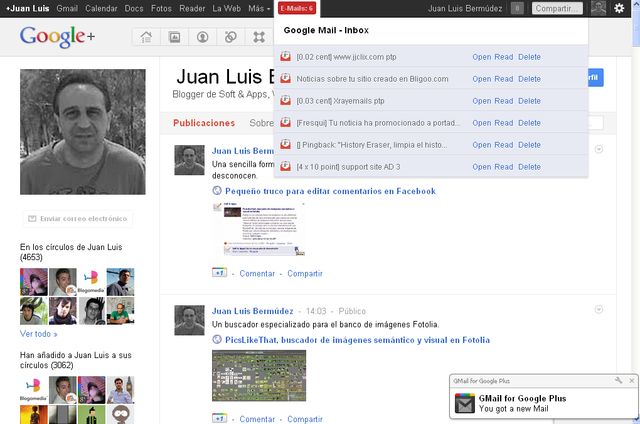Click Juan Luis Bermúdez account name in top bar
640x424 pixels.
tap(465, 8)
